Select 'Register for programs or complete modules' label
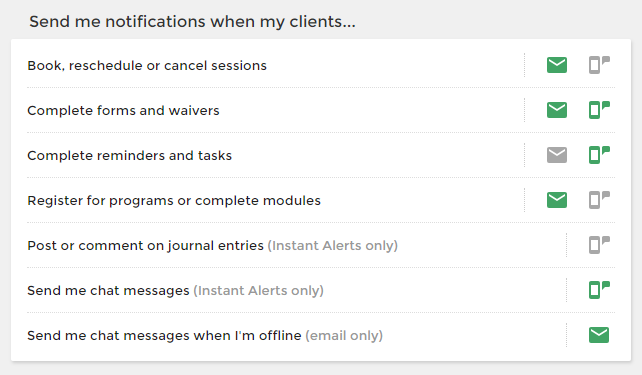This screenshot has height=375, width=642. [x=174, y=201]
